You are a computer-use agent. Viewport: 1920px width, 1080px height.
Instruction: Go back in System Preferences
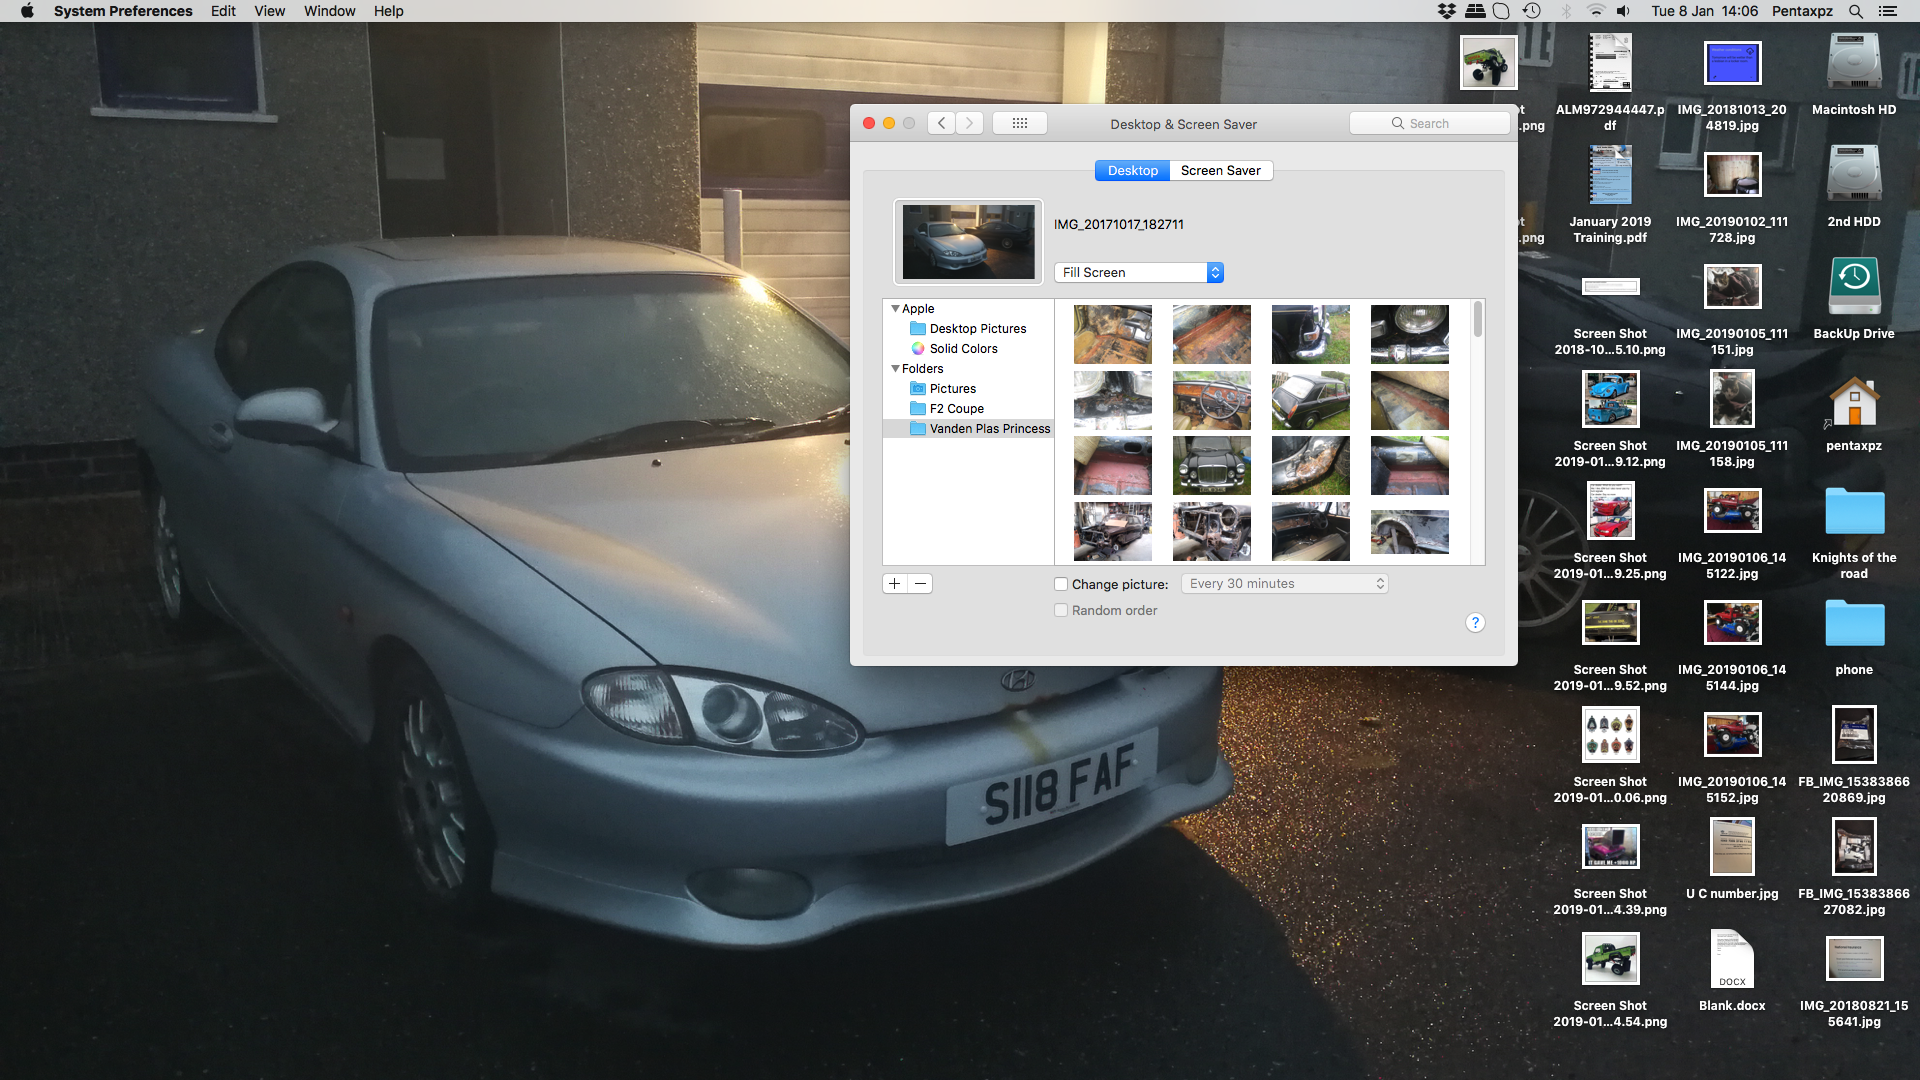(941, 123)
